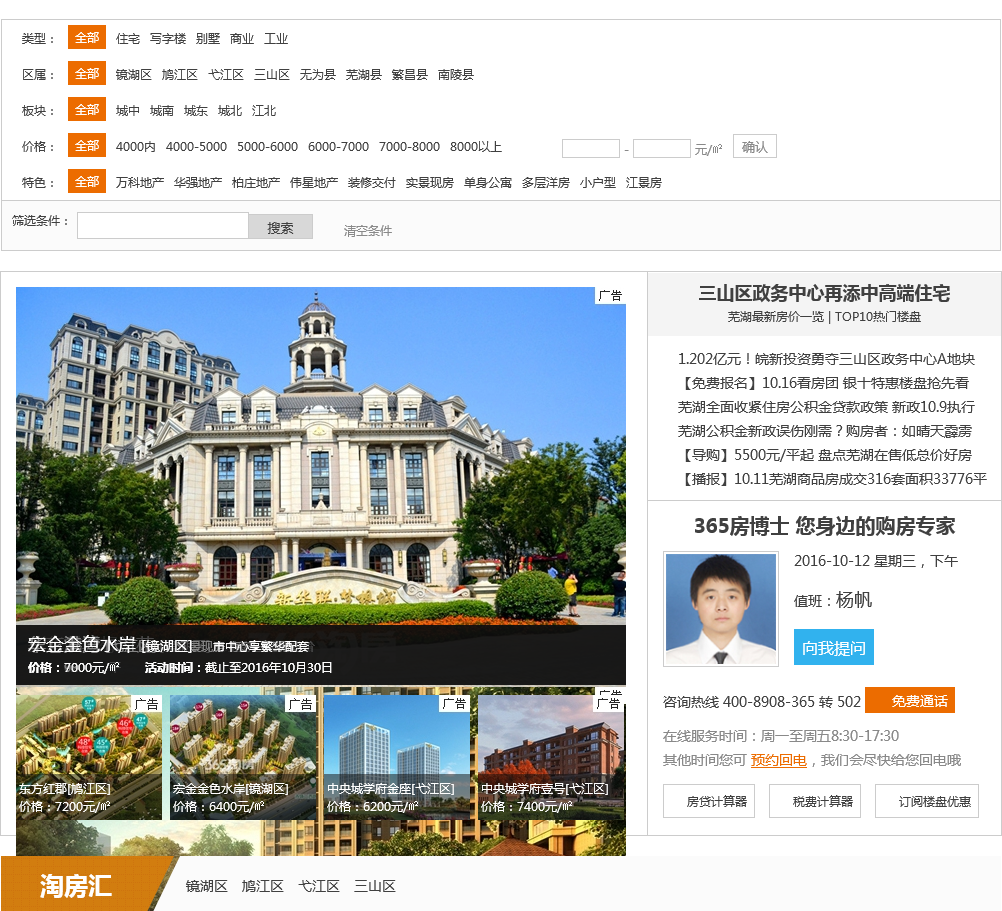Focus the maximum custom price field
The height and width of the screenshot is (911, 1002).
[661, 148]
